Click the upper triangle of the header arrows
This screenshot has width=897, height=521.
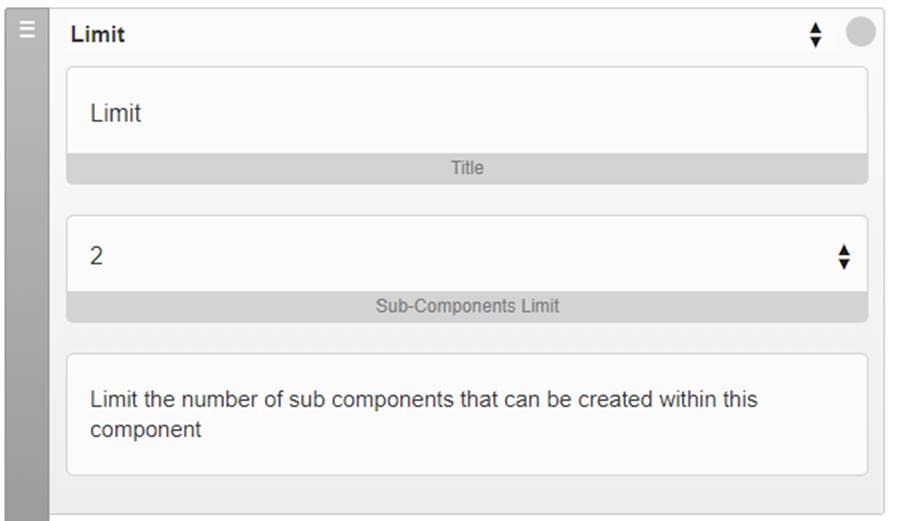pos(816,28)
